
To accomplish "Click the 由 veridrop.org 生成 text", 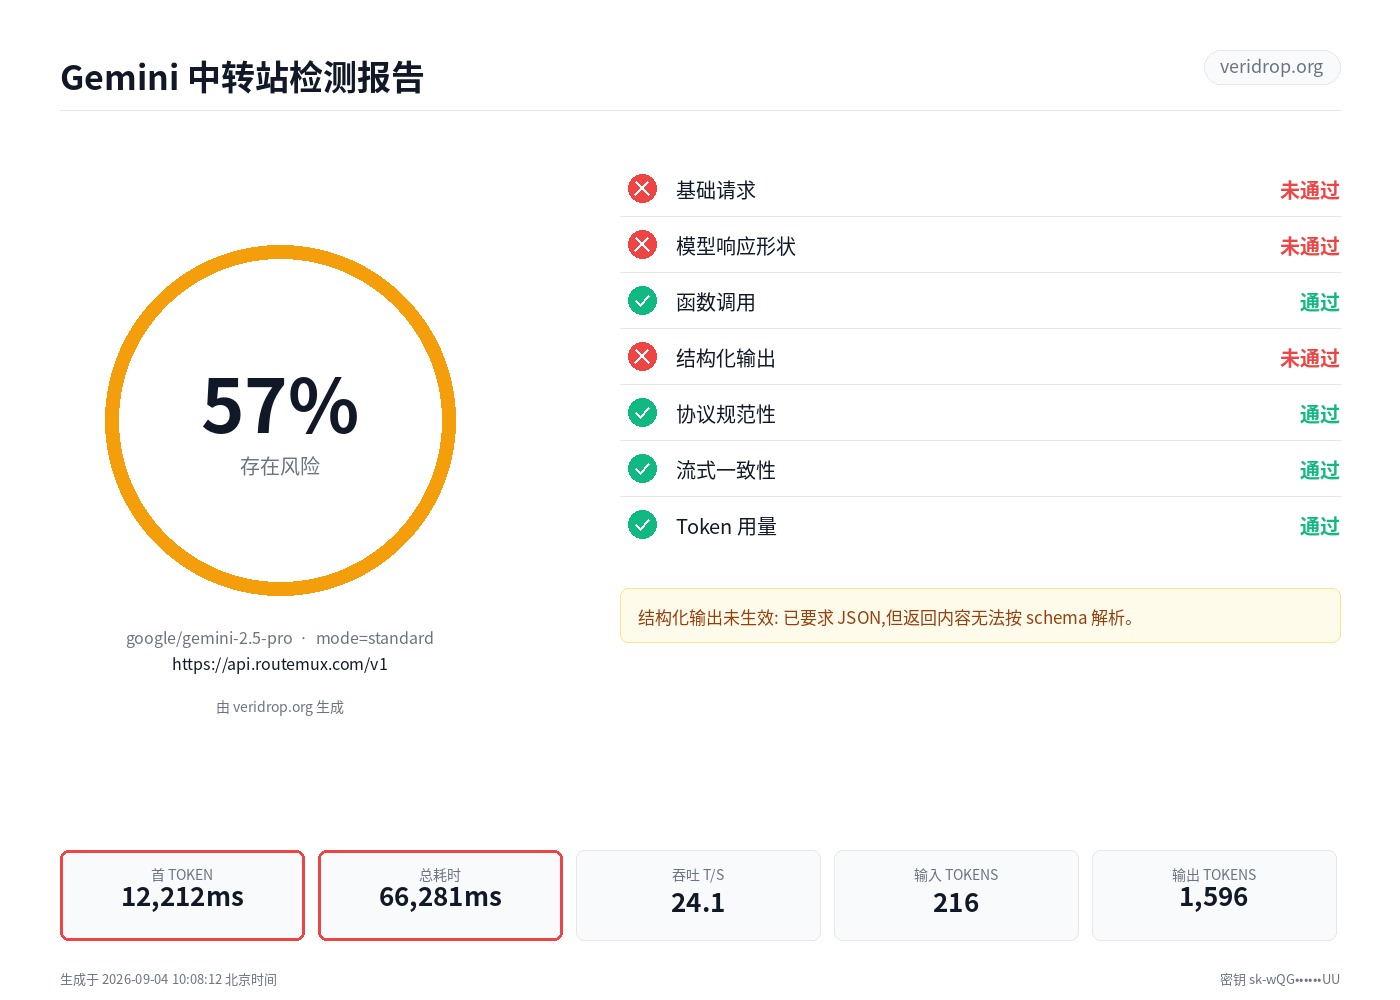I will coord(280,707).
